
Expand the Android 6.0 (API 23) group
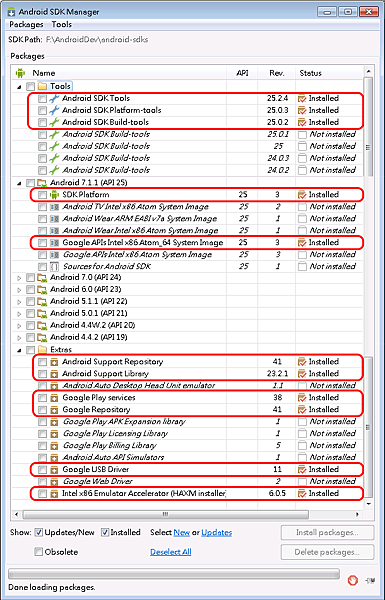(20, 290)
